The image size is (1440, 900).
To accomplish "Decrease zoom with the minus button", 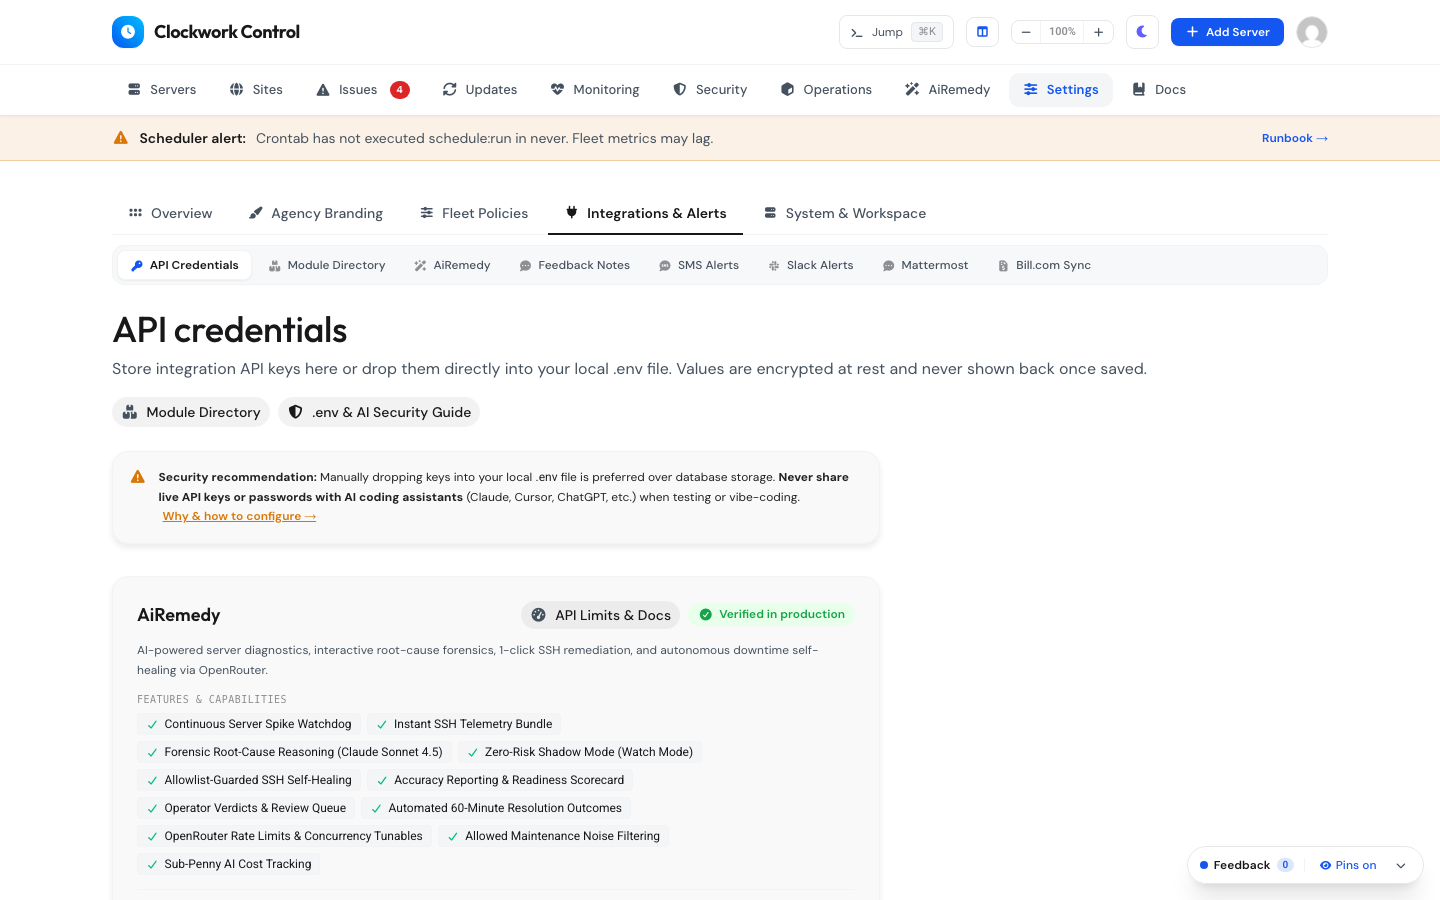I will point(1026,32).
